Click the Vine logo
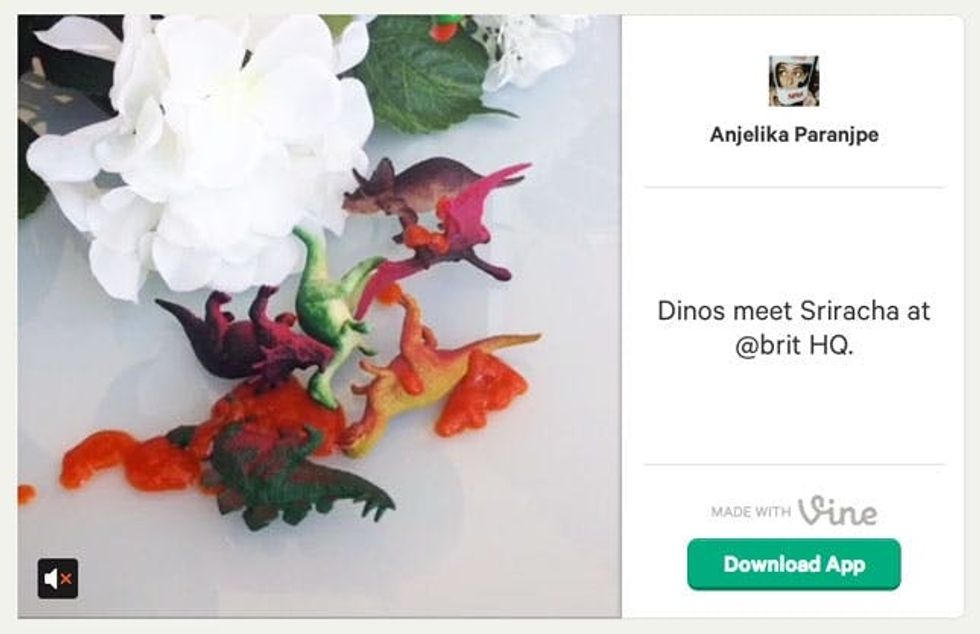The width and height of the screenshot is (980, 634). [x=837, y=511]
